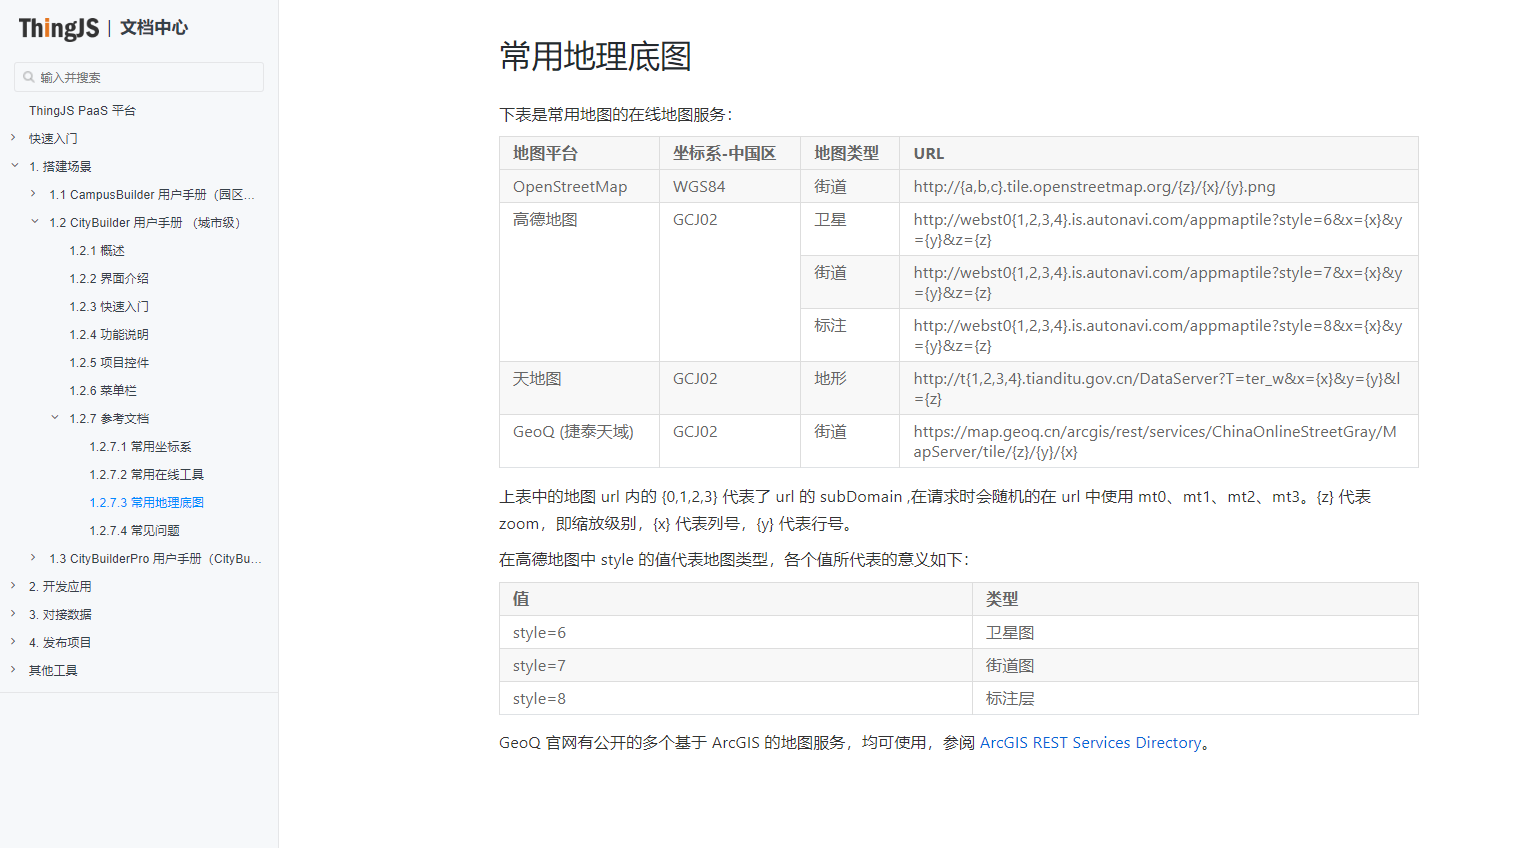Click the 高德地图 platform cell
The height and width of the screenshot is (848, 1513).
(579, 282)
